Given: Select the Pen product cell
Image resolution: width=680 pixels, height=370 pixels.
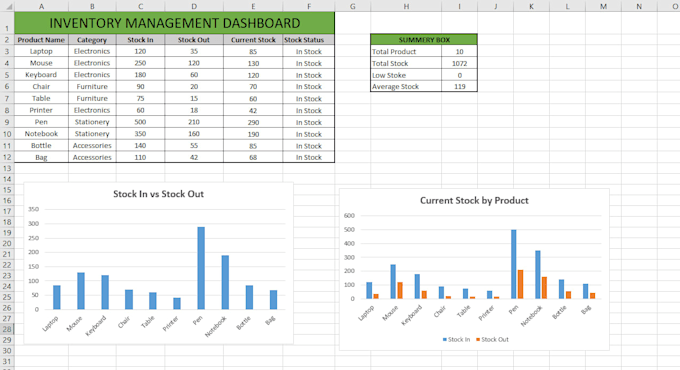Looking at the screenshot, I should [x=41, y=122].
